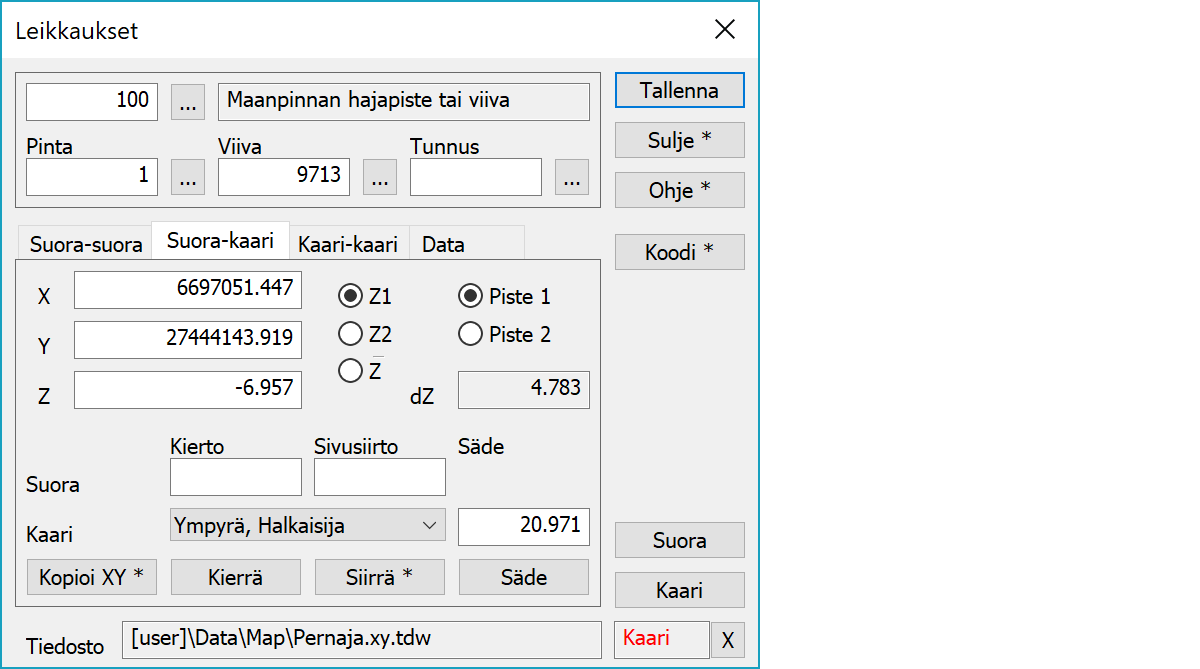The image size is (1200, 669).
Task: Open the Kaari-kaari tab
Action: (348, 245)
